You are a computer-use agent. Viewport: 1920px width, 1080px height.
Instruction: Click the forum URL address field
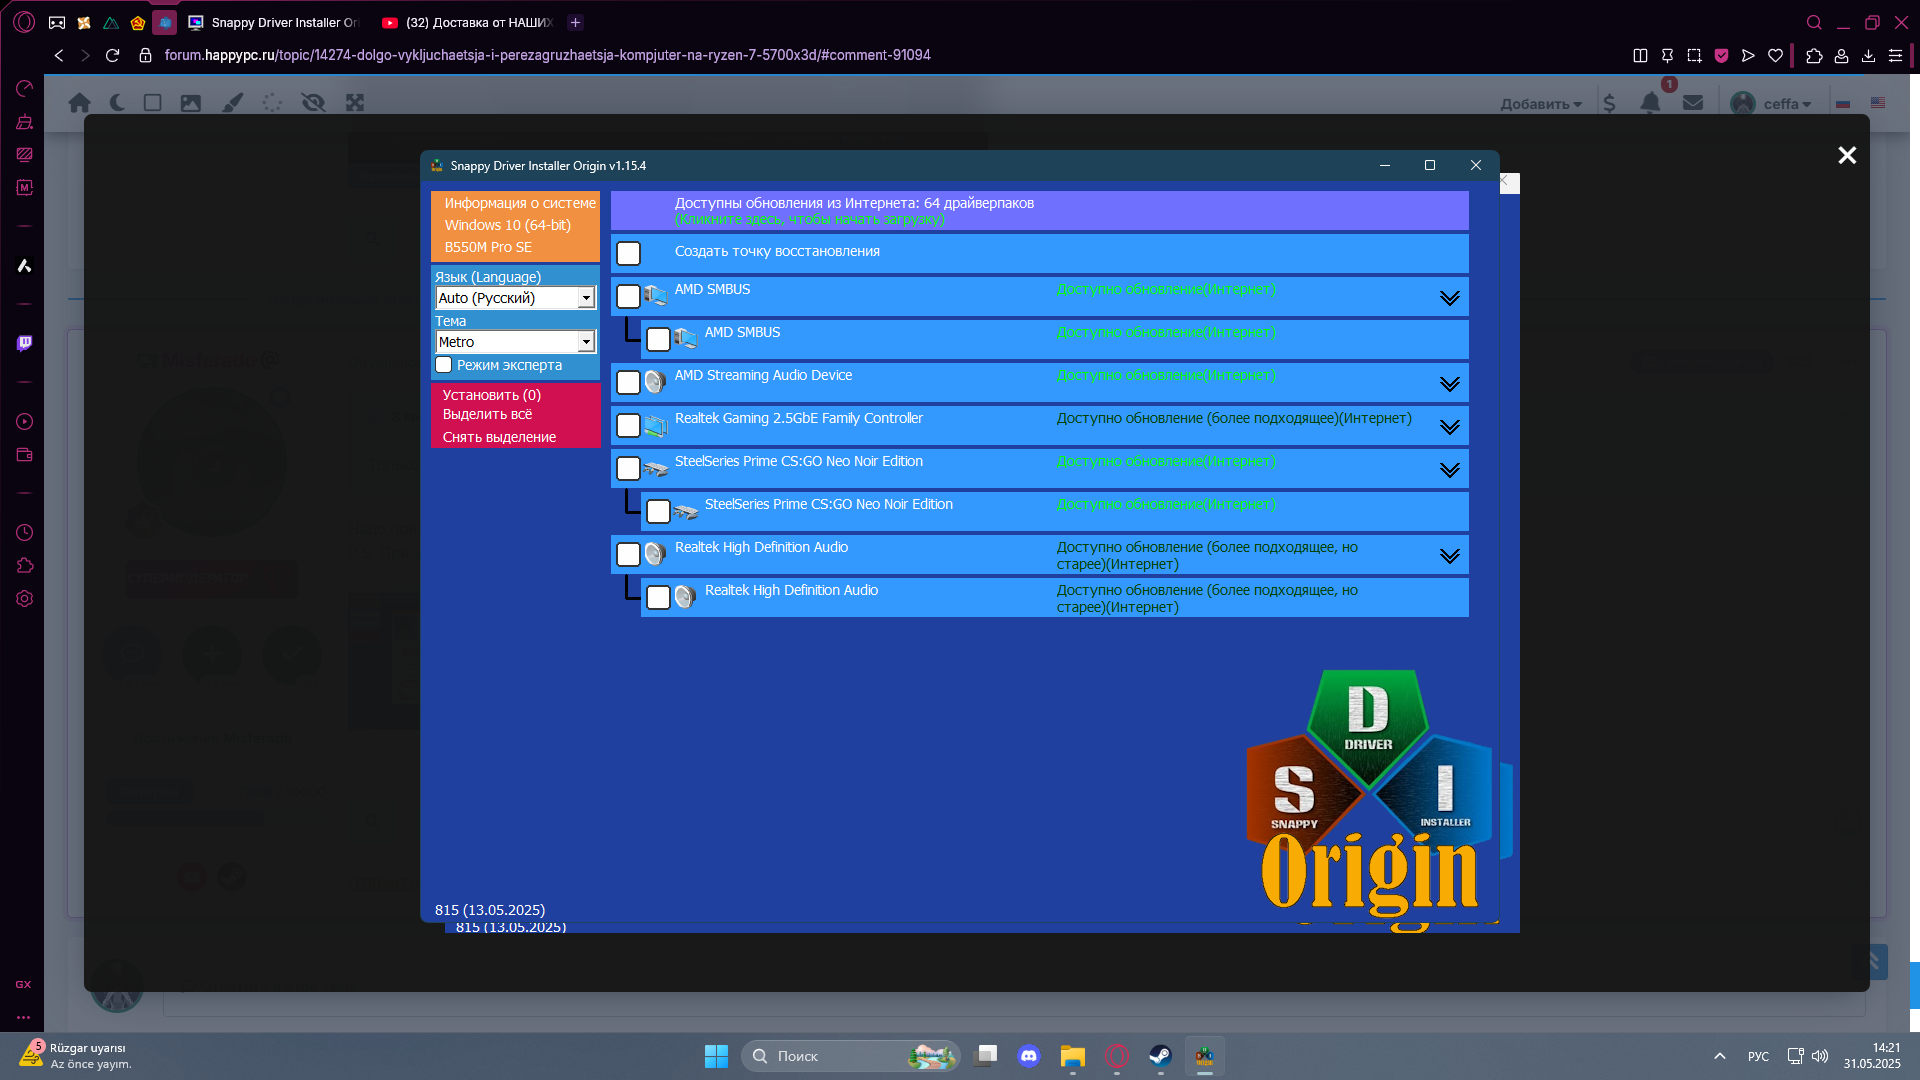[x=547, y=55]
